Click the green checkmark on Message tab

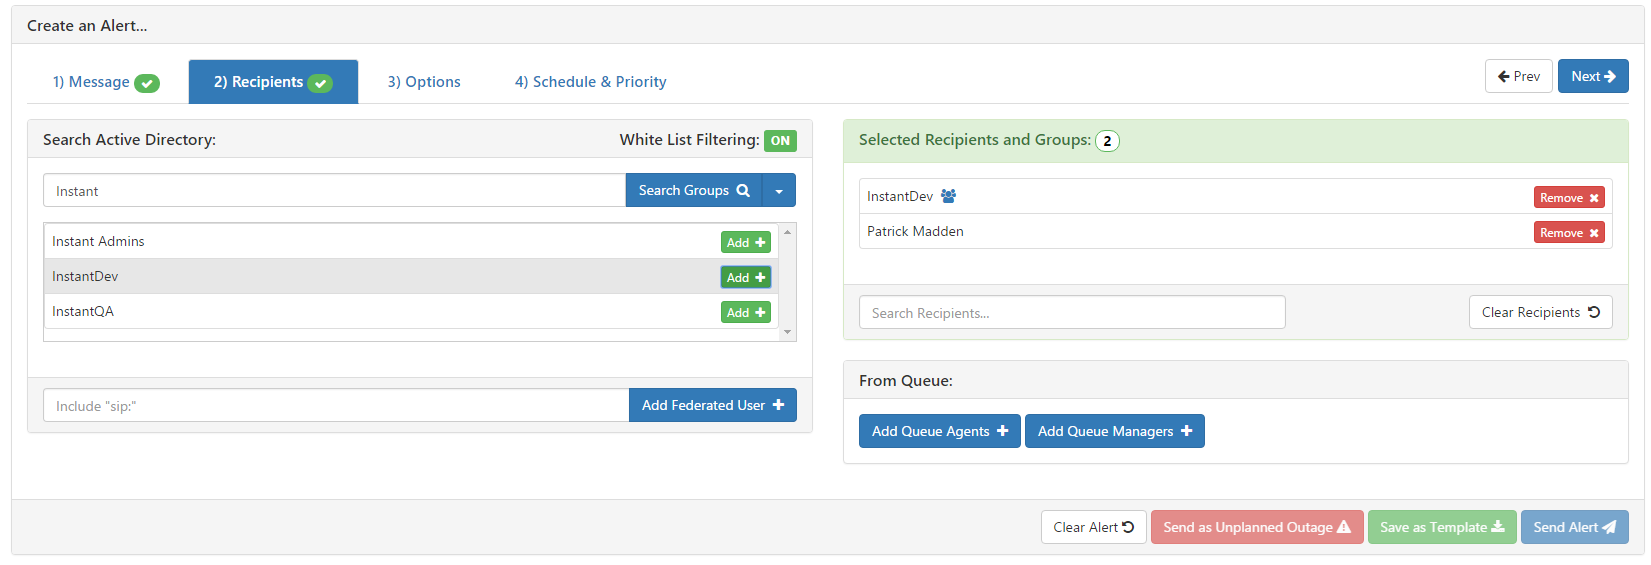coord(147,83)
